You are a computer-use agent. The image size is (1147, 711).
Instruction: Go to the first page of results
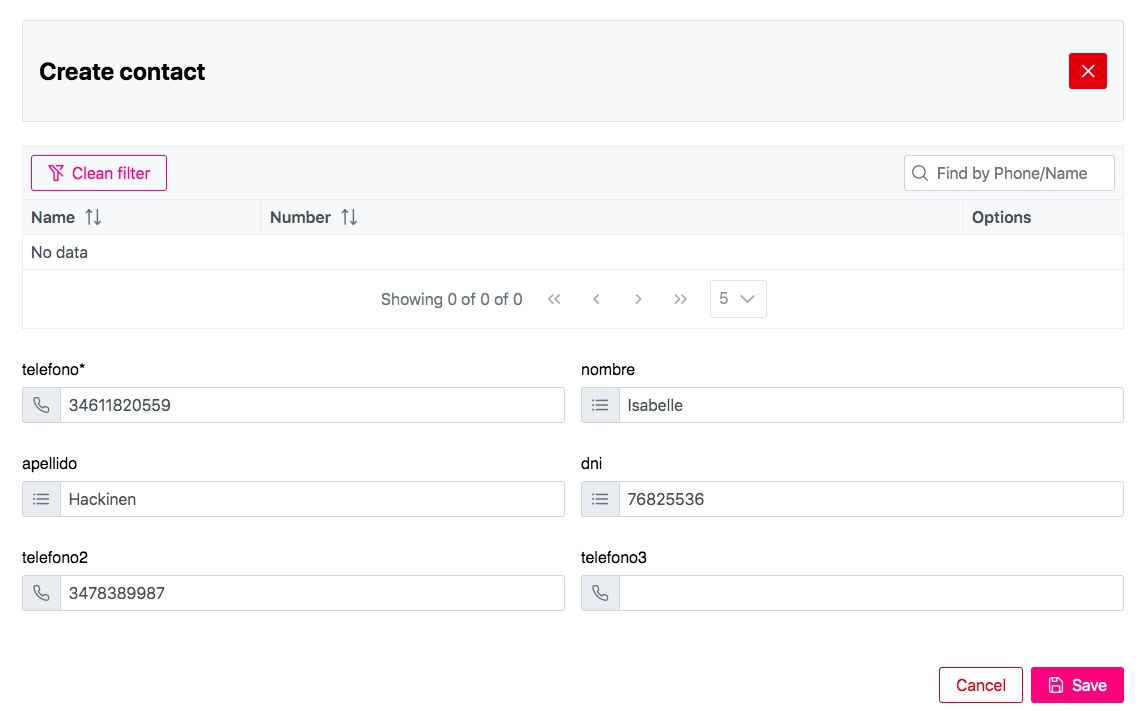[x=554, y=299]
